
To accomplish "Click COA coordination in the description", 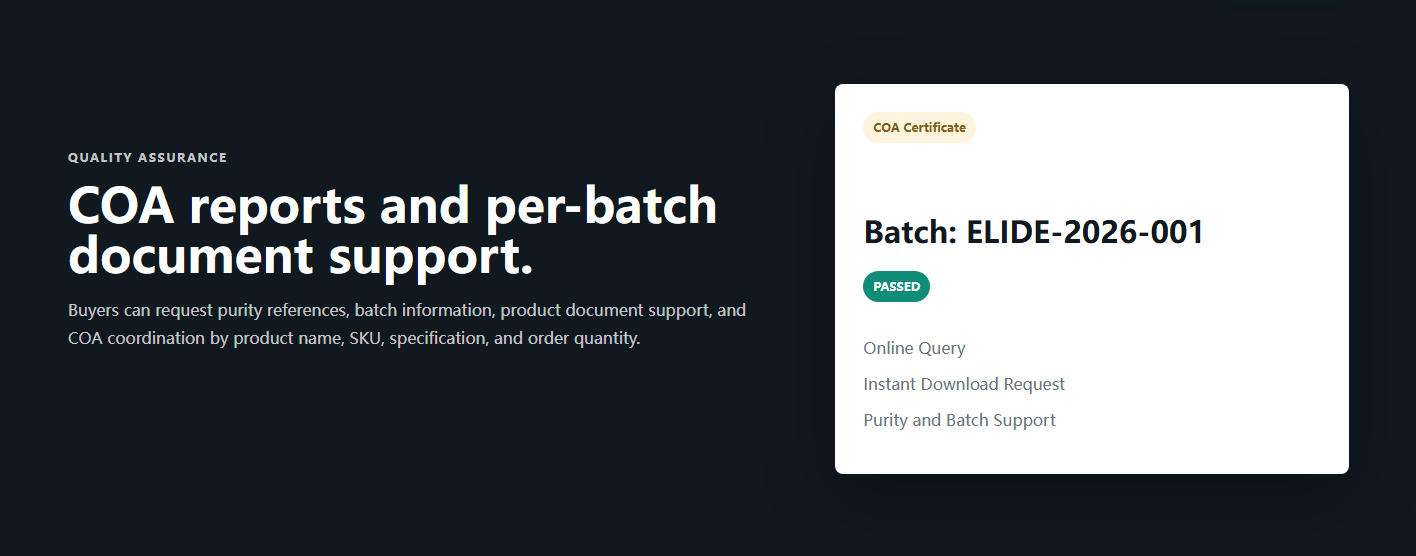I will point(136,338).
